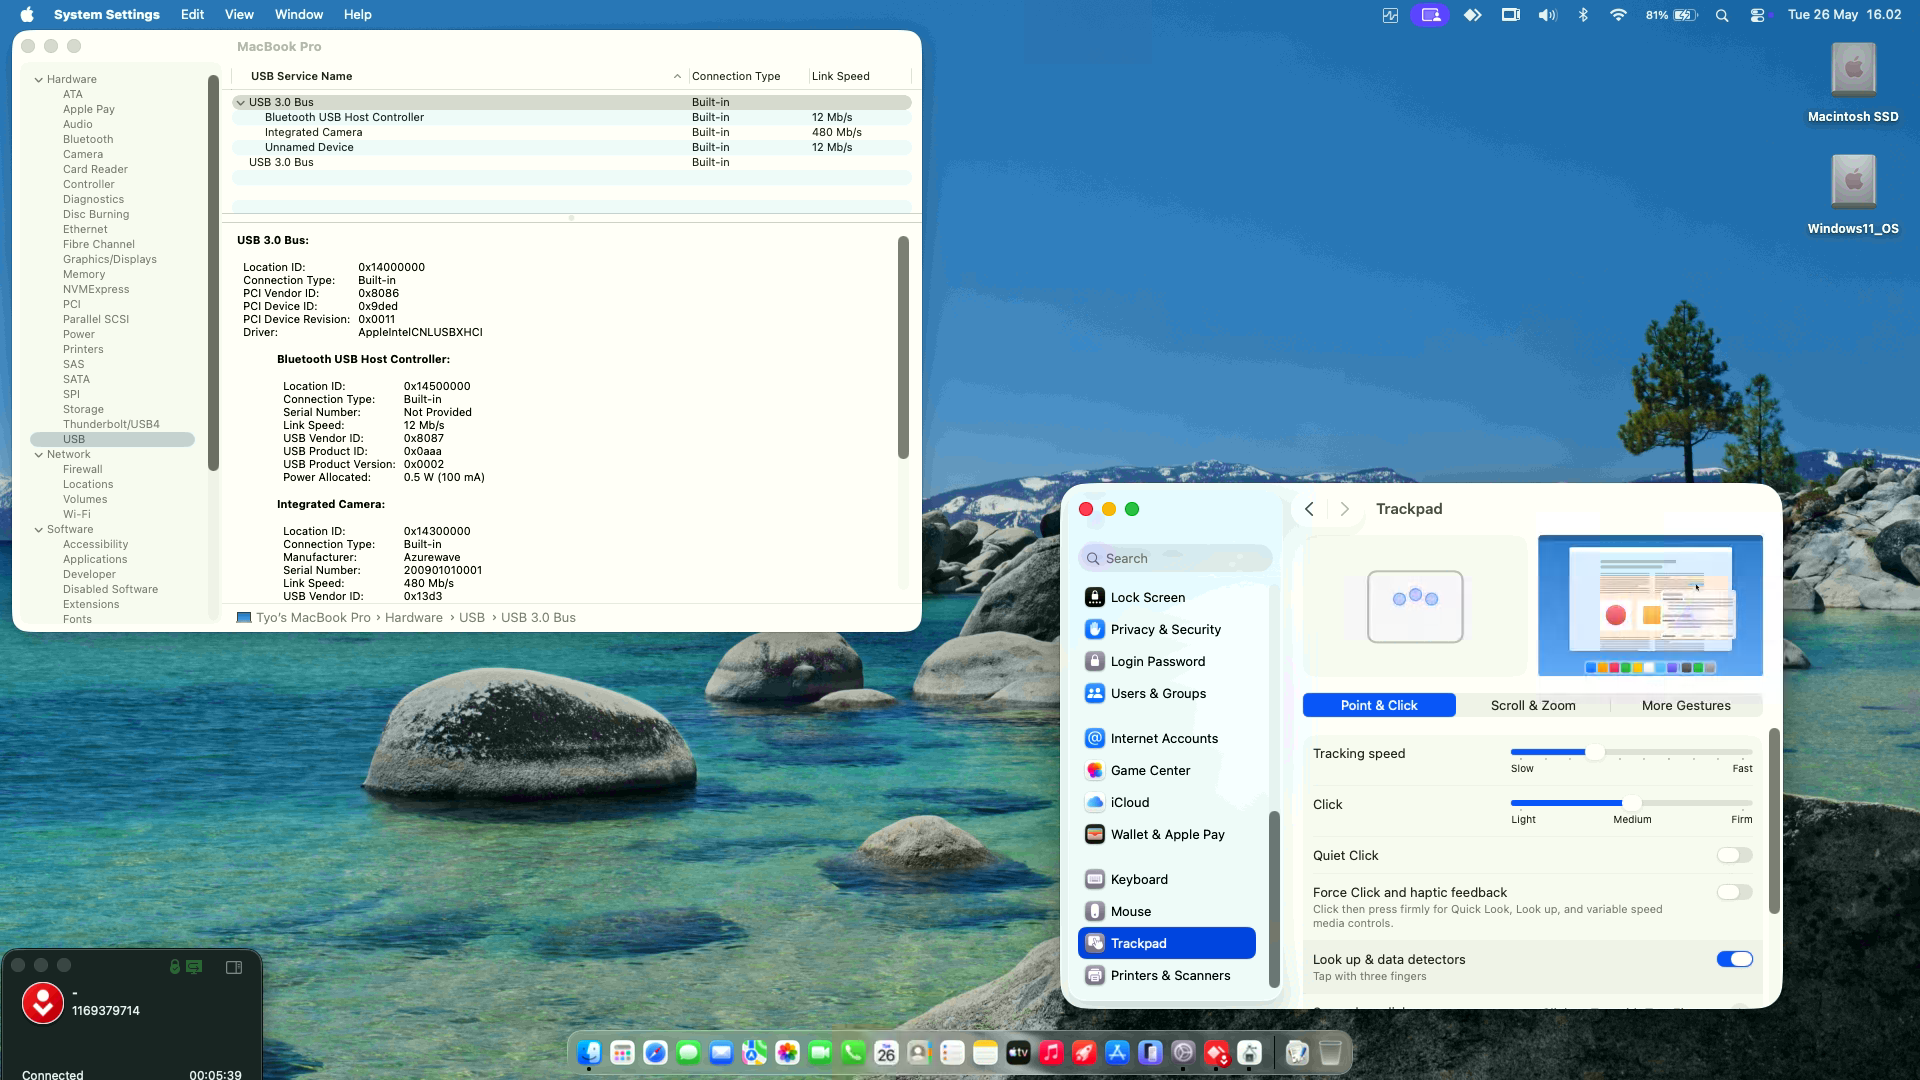Collapse the Software section arrow

[x=39, y=529]
